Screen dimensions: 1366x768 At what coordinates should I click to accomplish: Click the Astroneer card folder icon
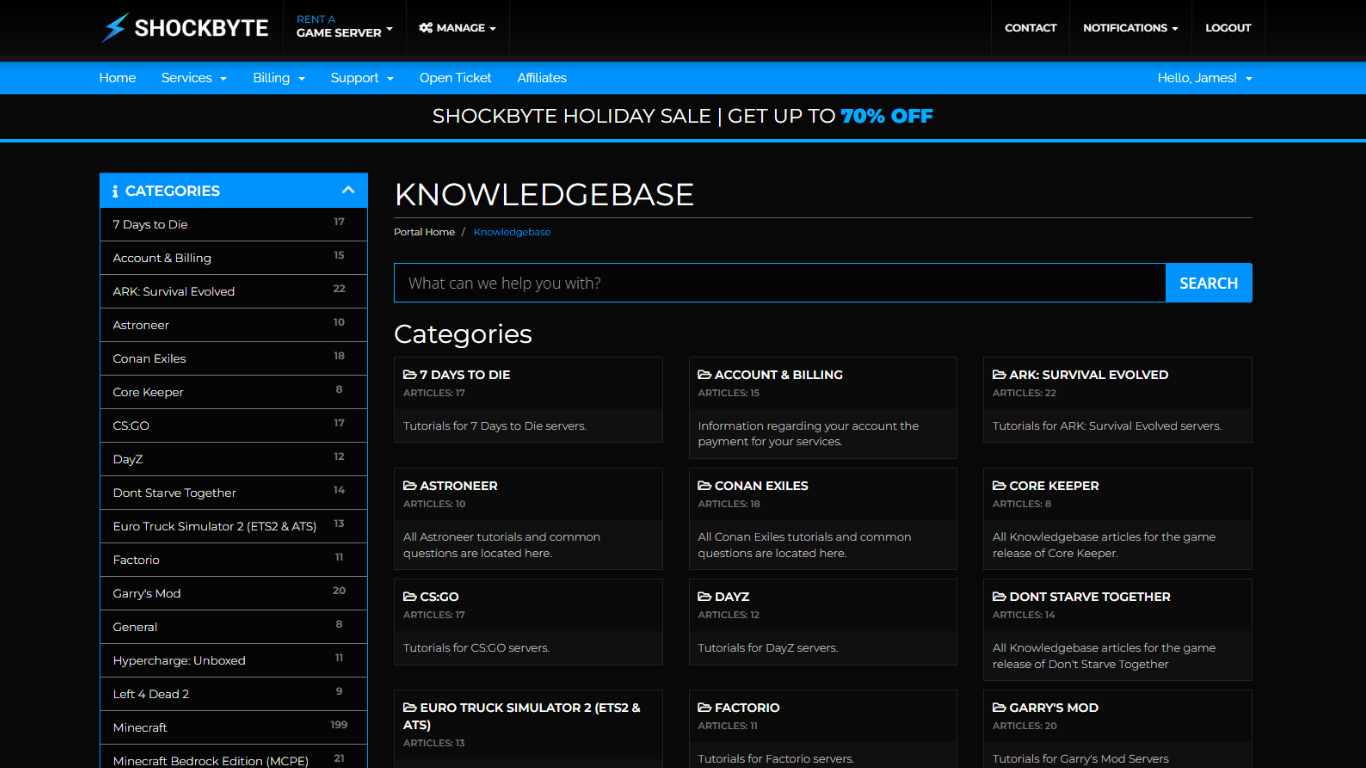(x=410, y=486)
